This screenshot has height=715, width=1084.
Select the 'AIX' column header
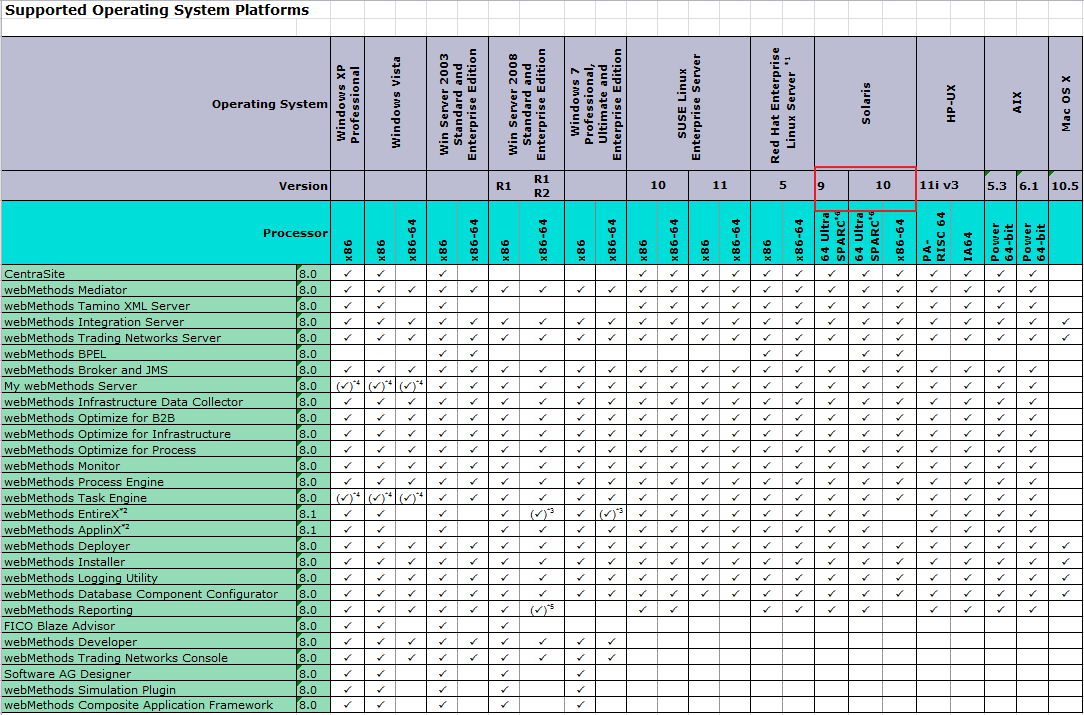pyautogui.click(x=1016, y=104)
